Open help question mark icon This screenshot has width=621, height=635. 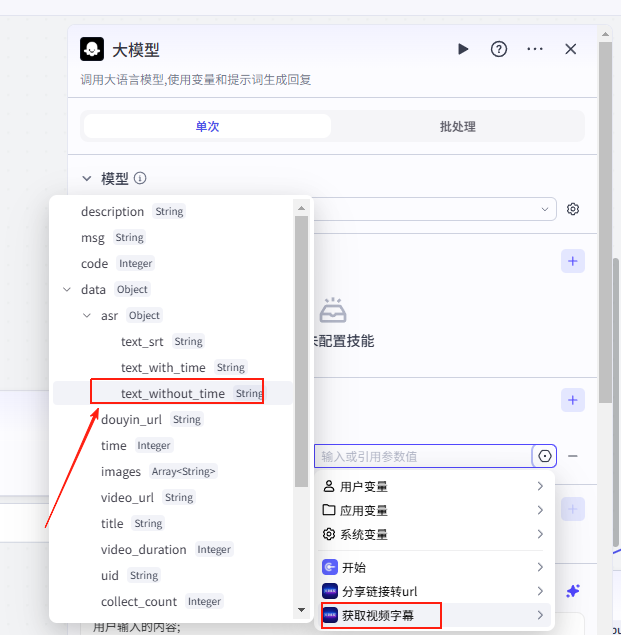click(x=498, y=49)
